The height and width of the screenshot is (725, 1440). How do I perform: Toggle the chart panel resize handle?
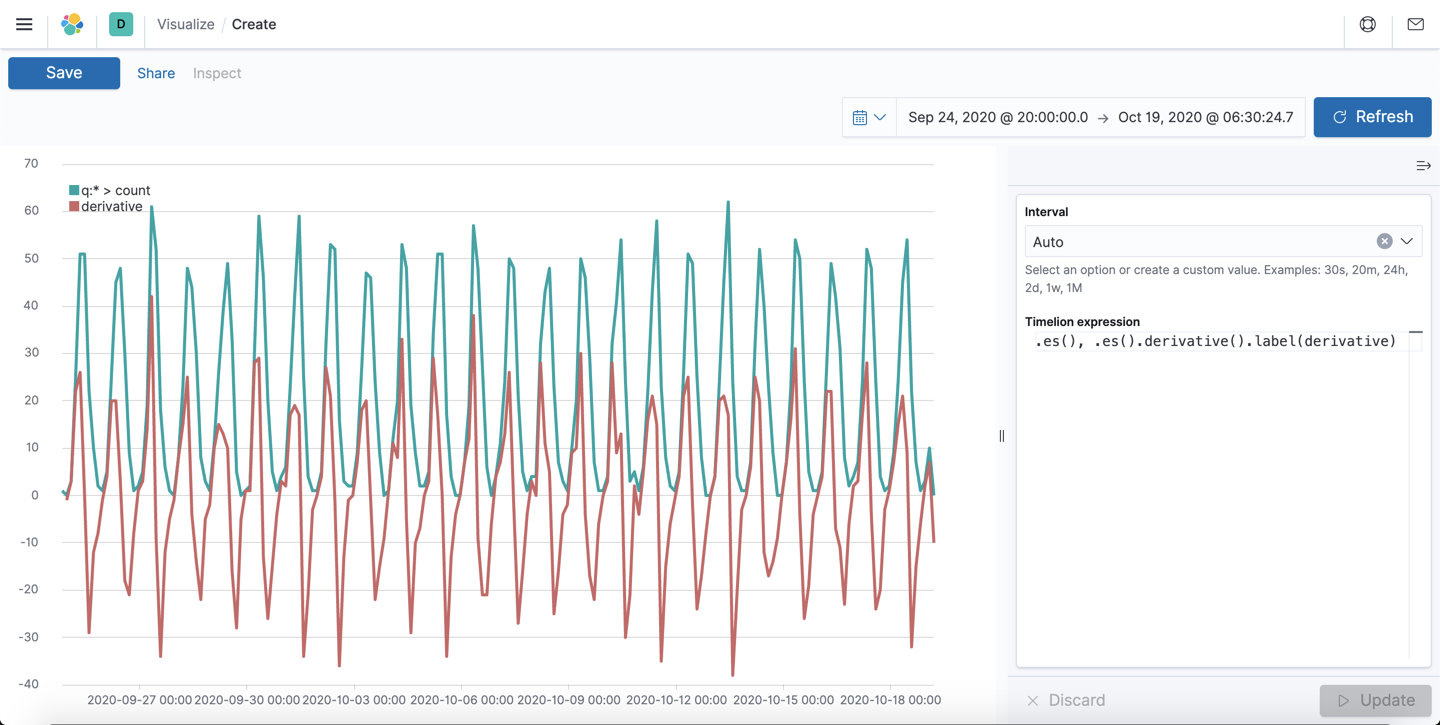[x=1002, y=435]
